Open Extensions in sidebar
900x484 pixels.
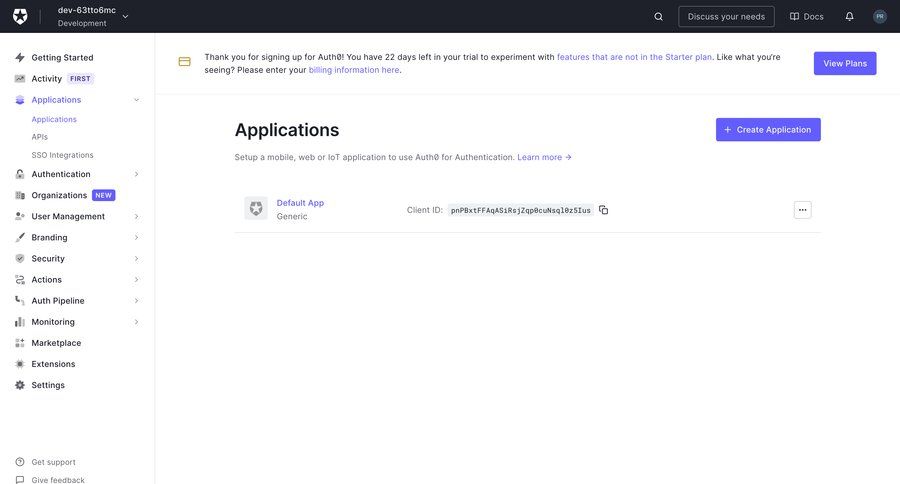53,364
